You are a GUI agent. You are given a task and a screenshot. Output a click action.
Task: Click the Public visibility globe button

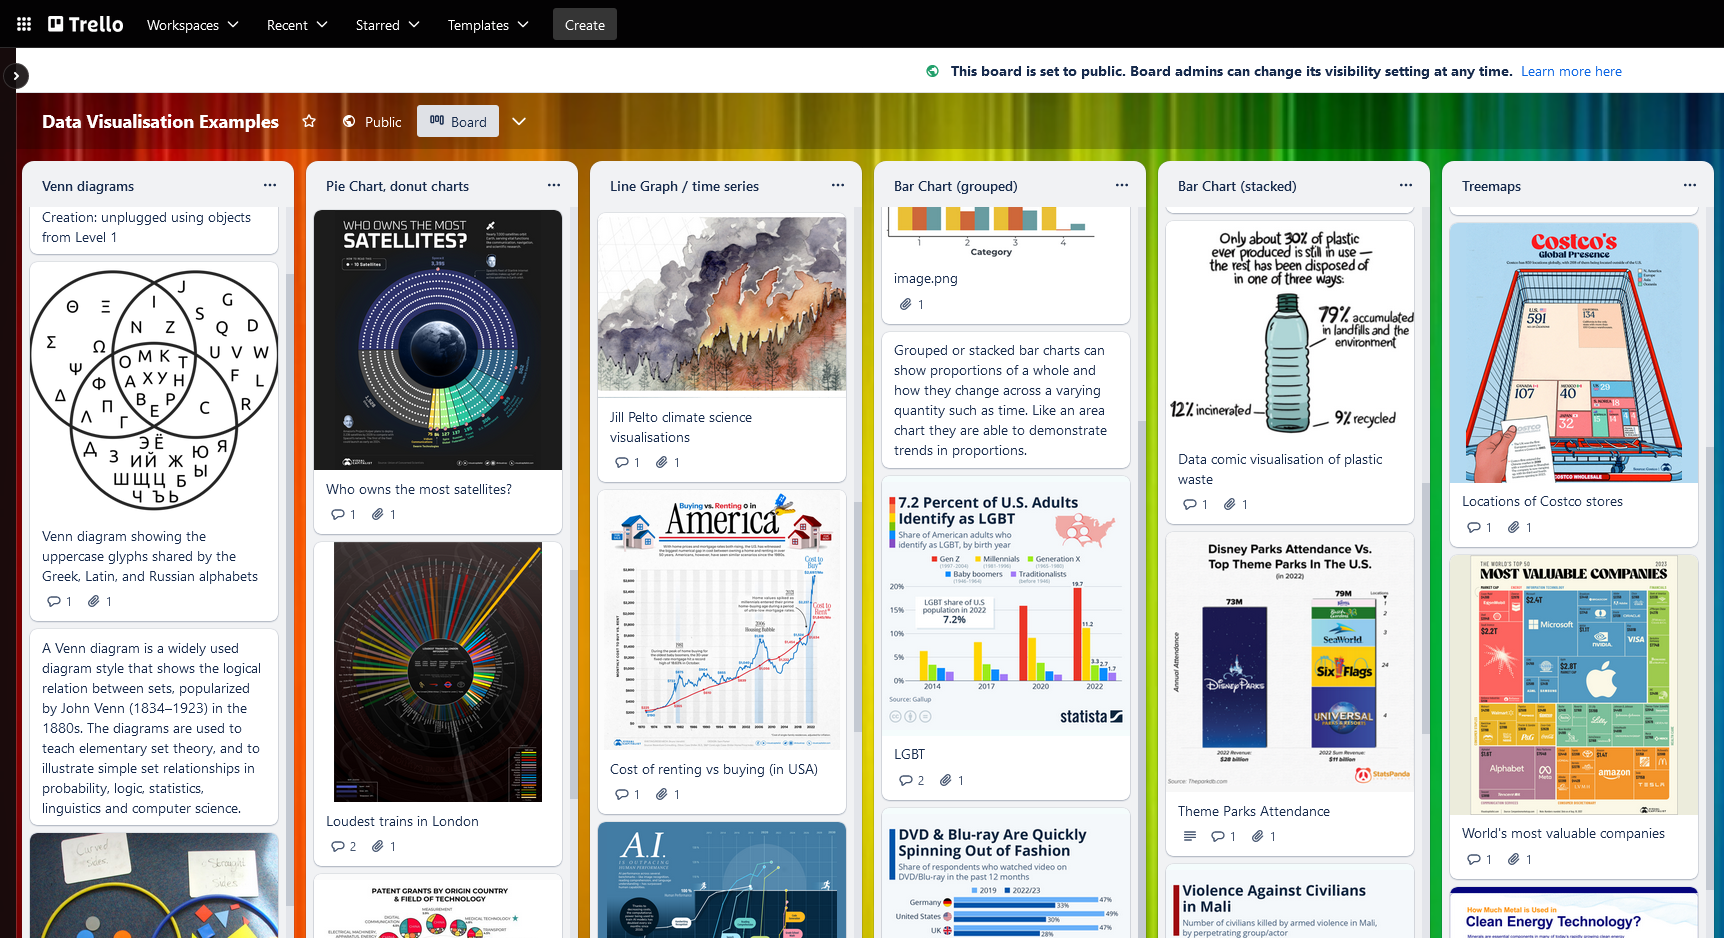coord(372,122)
